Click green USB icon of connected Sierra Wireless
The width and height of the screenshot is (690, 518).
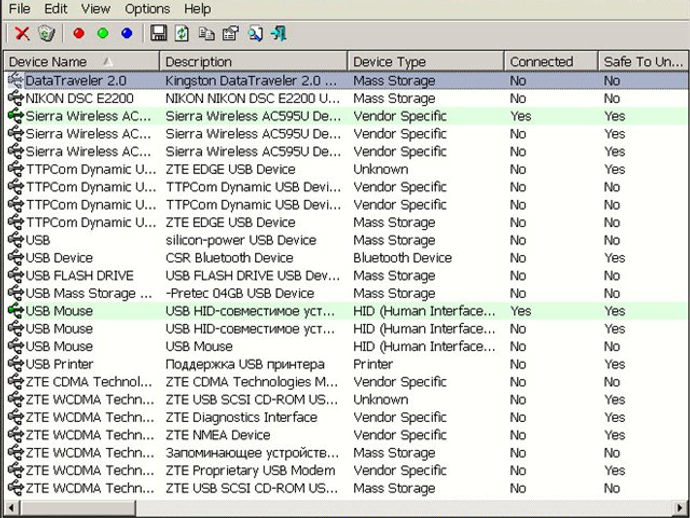coord(15,116)
